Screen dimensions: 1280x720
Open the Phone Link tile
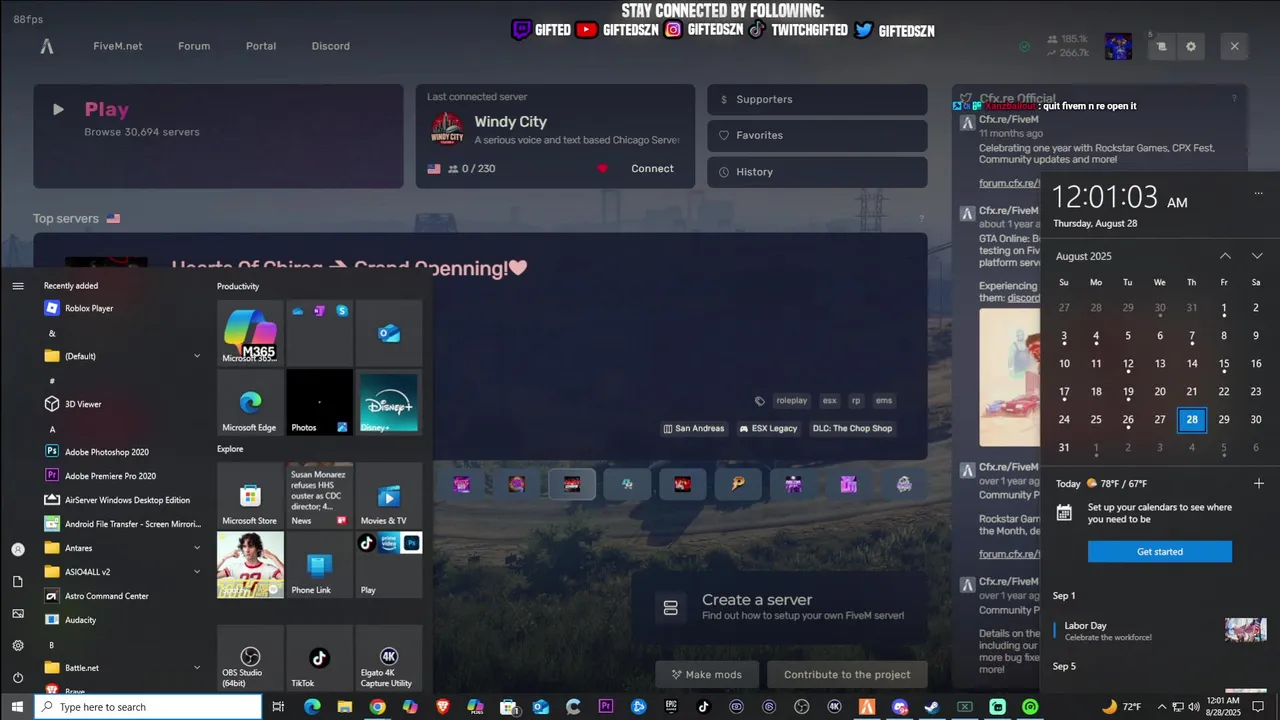(x=320, y=565)
